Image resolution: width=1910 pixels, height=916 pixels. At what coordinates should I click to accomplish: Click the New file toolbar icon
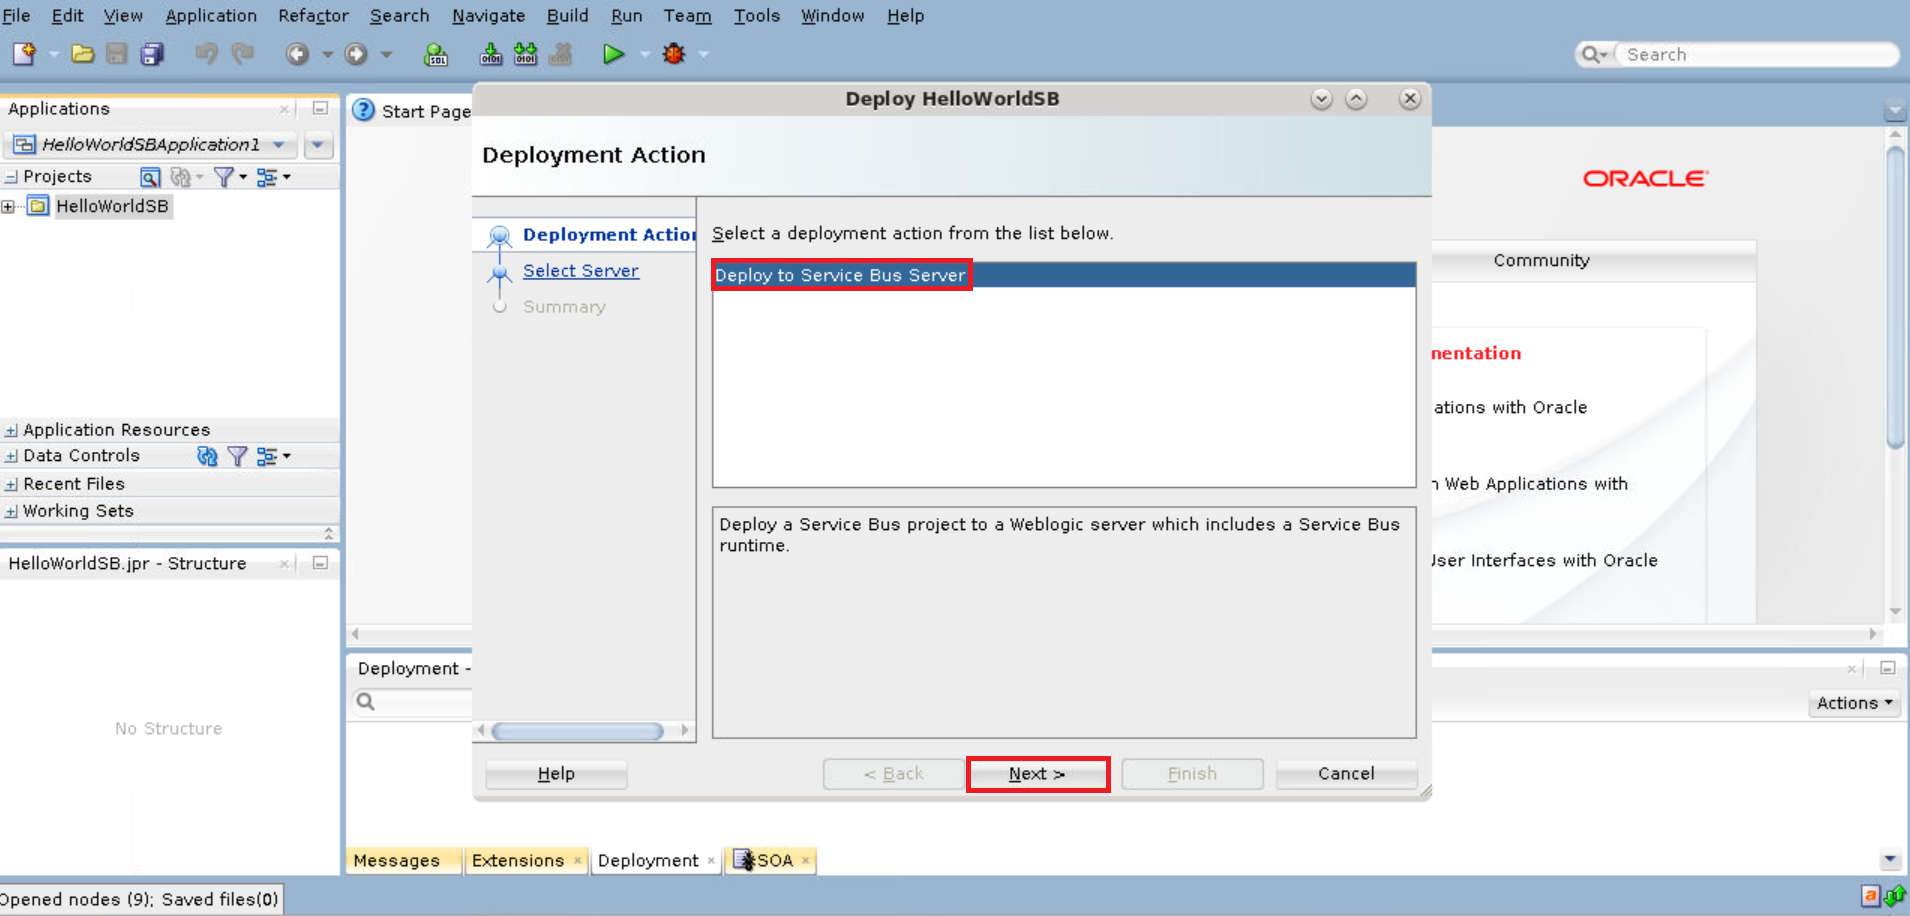[x=24, y=54]
